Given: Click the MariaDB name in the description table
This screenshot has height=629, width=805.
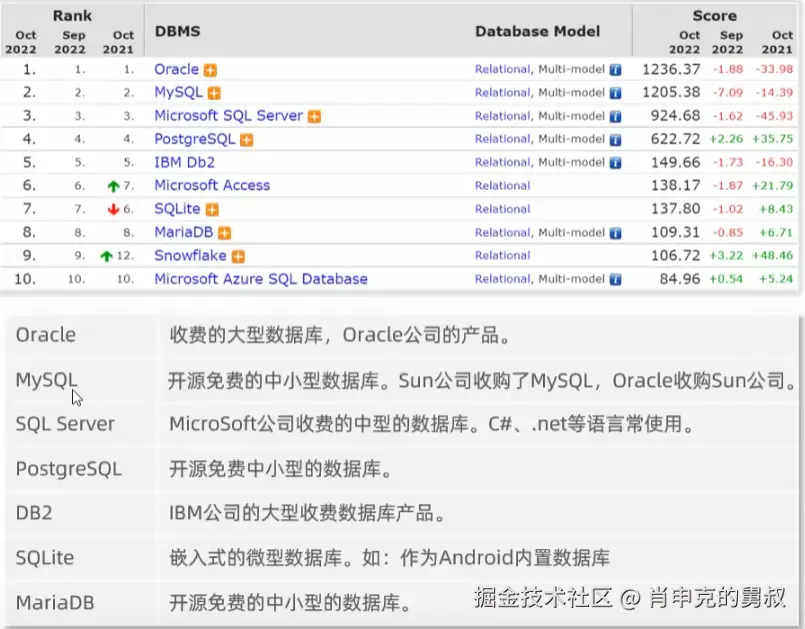Looking at the screenshot, I should 55,602.
